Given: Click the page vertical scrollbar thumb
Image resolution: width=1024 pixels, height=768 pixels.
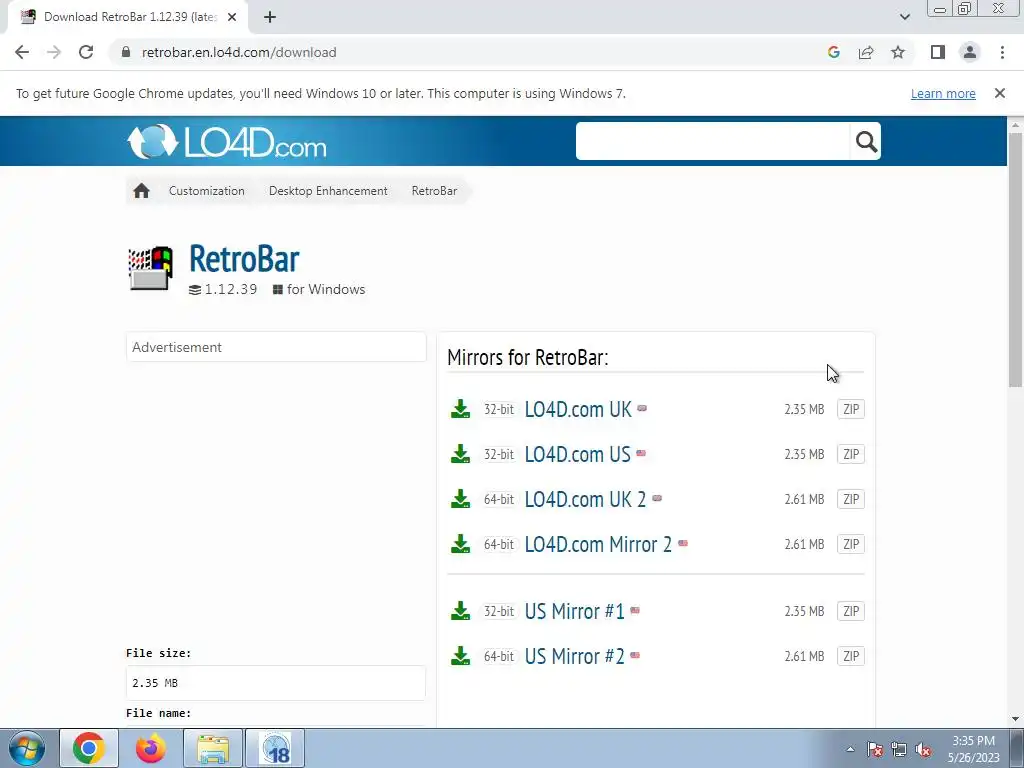Looking at the screenshot, I should [1016, 259].
